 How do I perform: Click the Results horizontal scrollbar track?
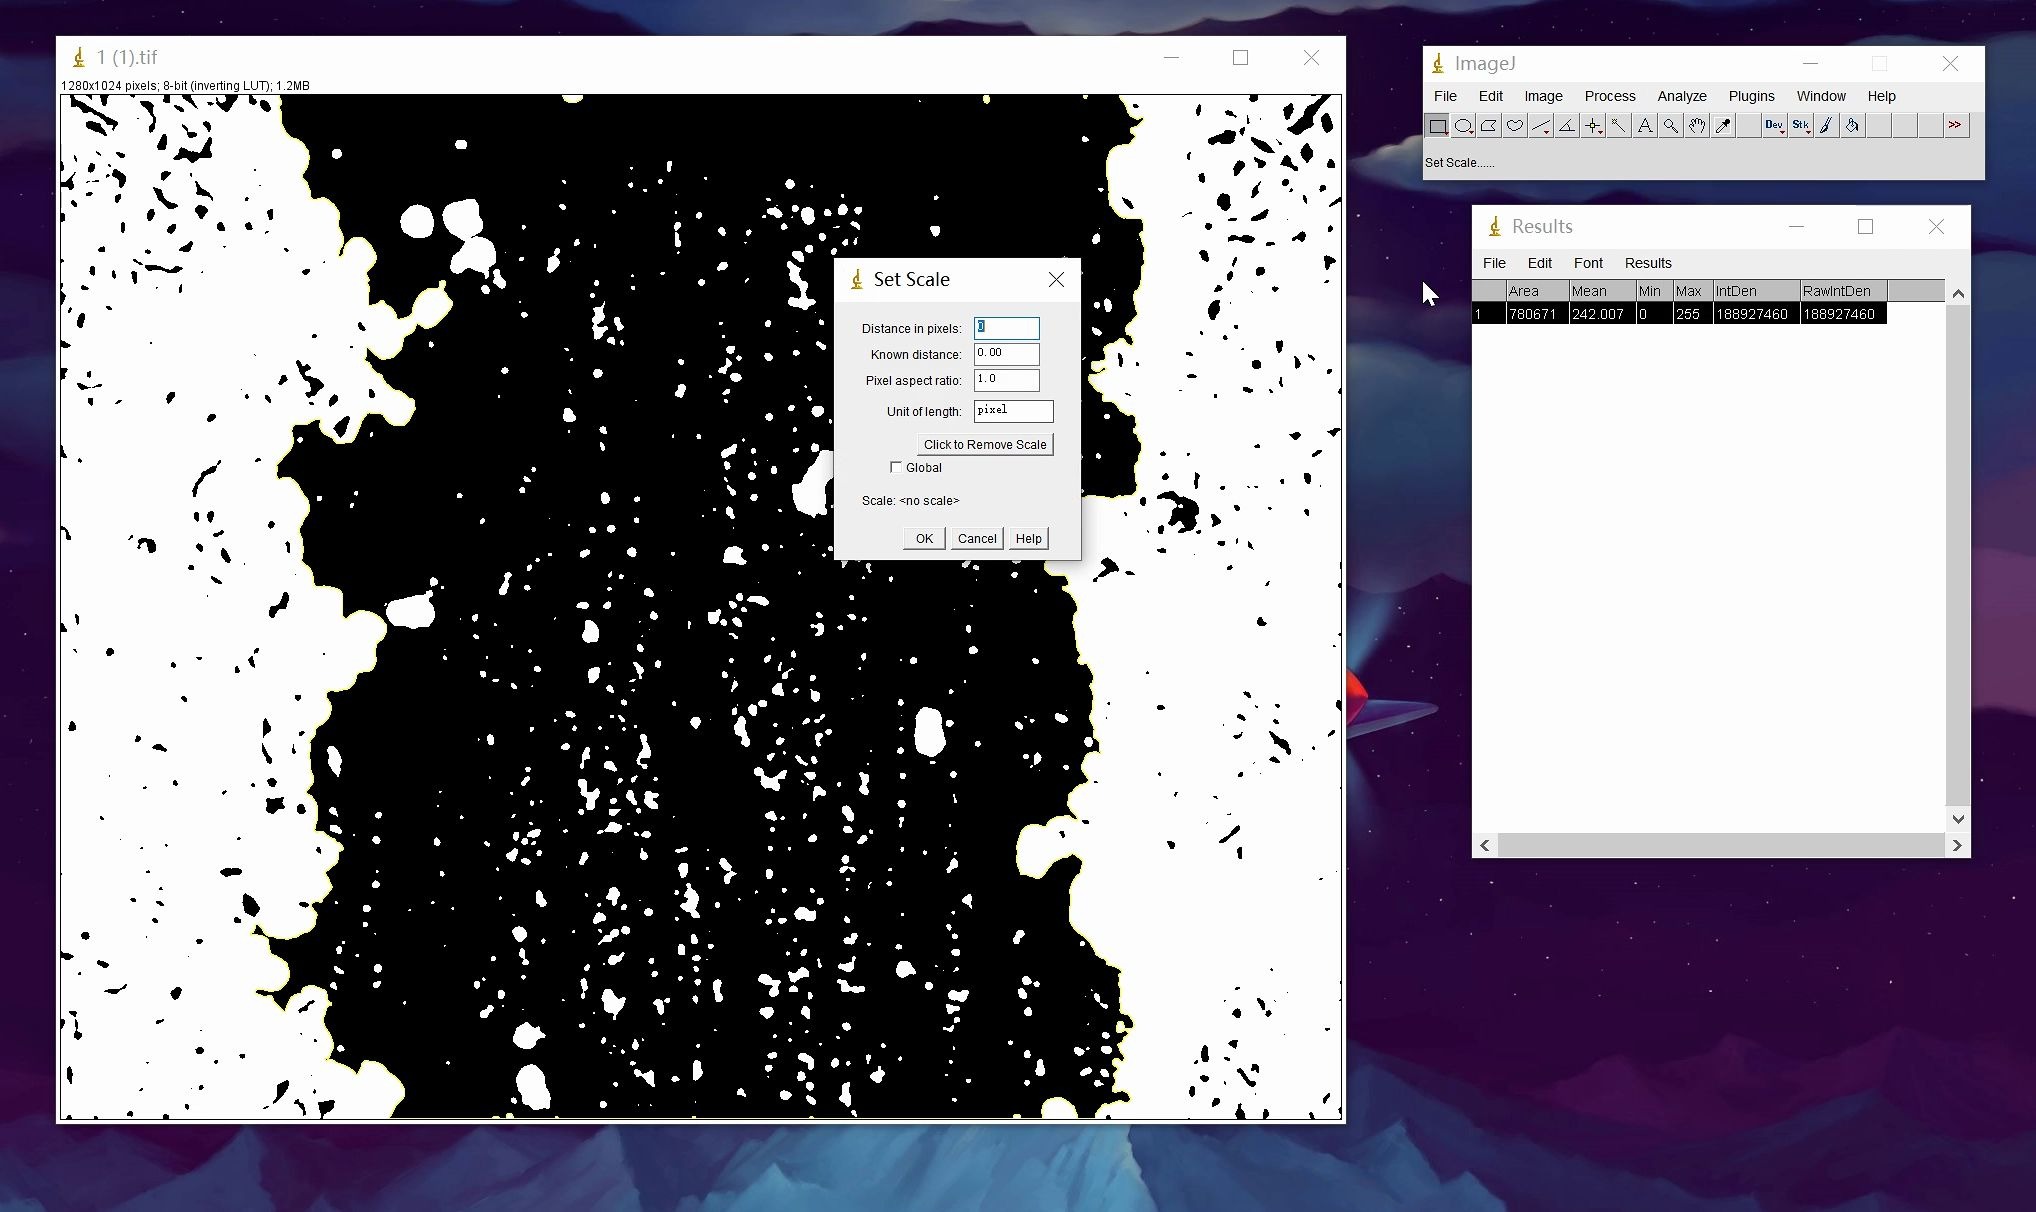pyautogui.click(x=1720, y=845)
